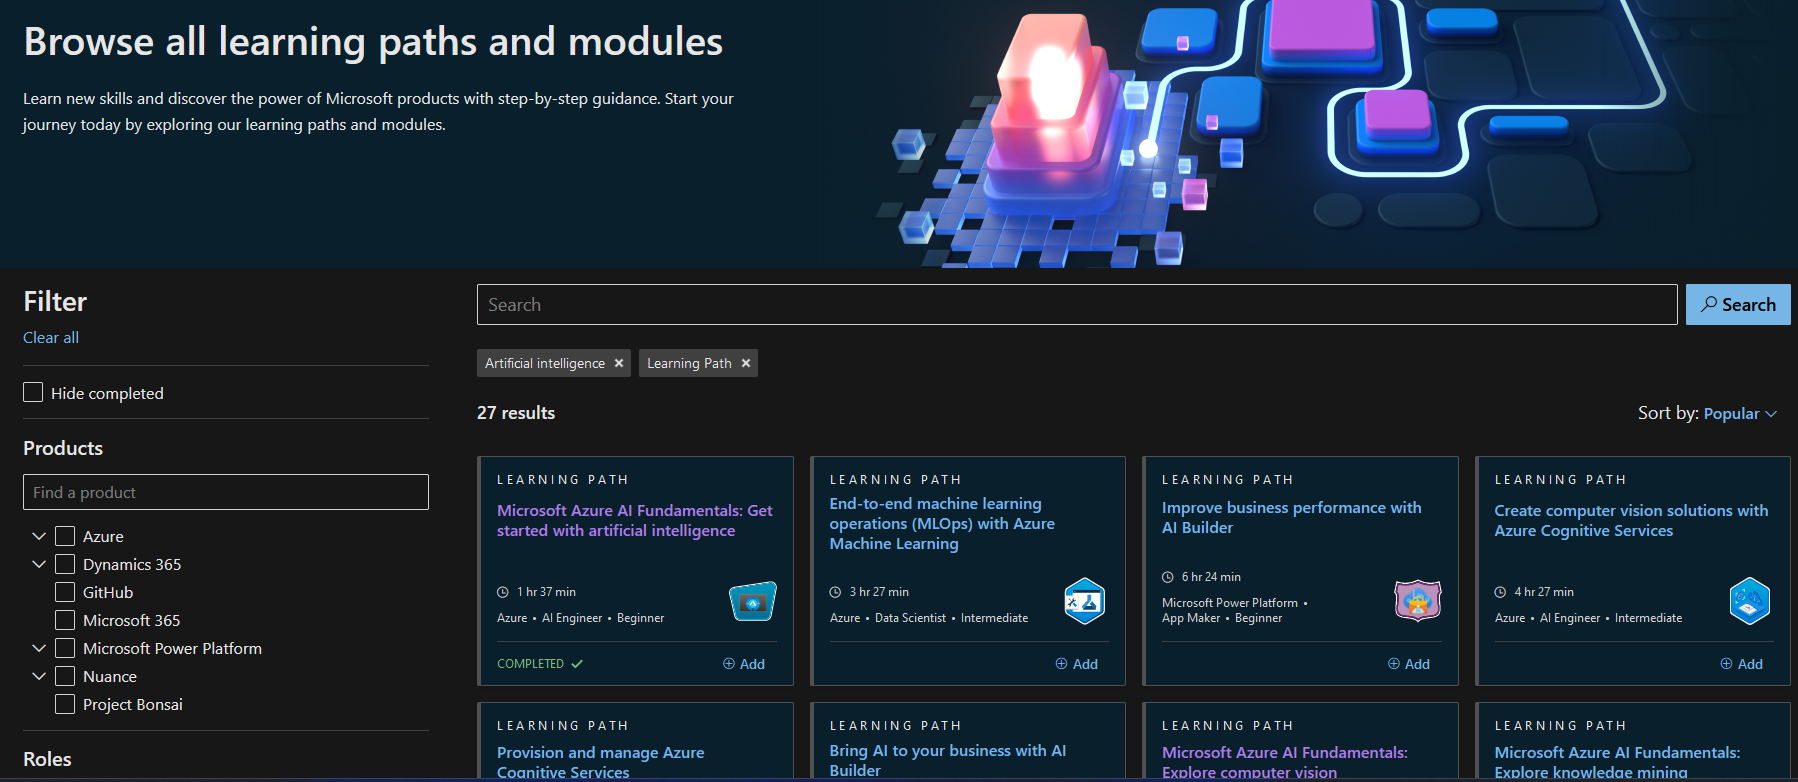Open the computer vision solutions badge icon
Screen dimensions: 1798x782
pos(1750,602)
